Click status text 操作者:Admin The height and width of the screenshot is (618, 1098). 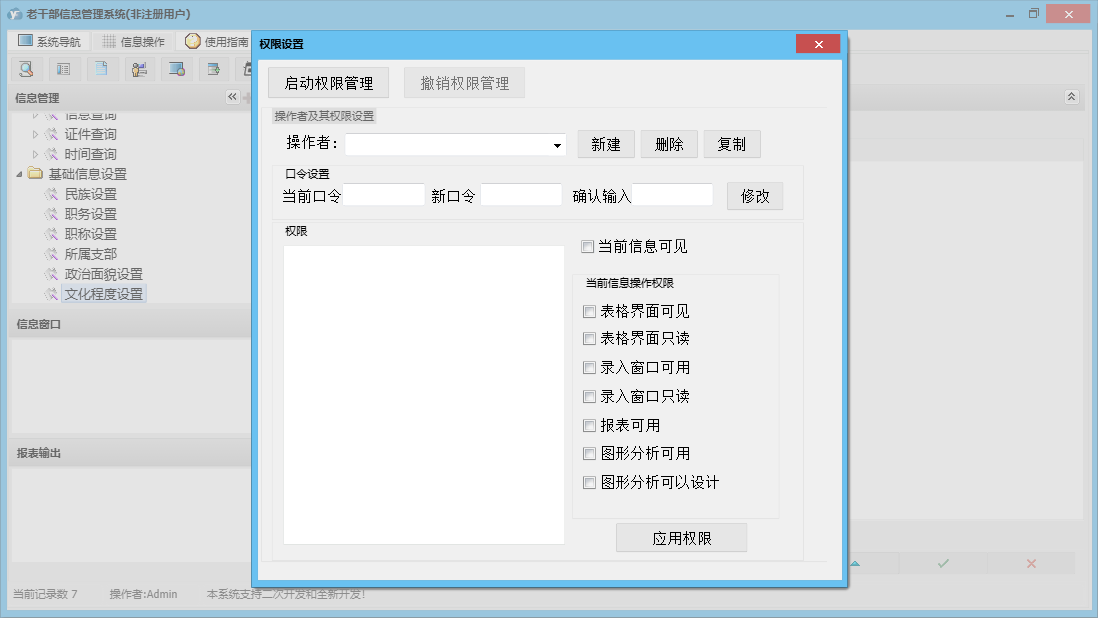144,594
